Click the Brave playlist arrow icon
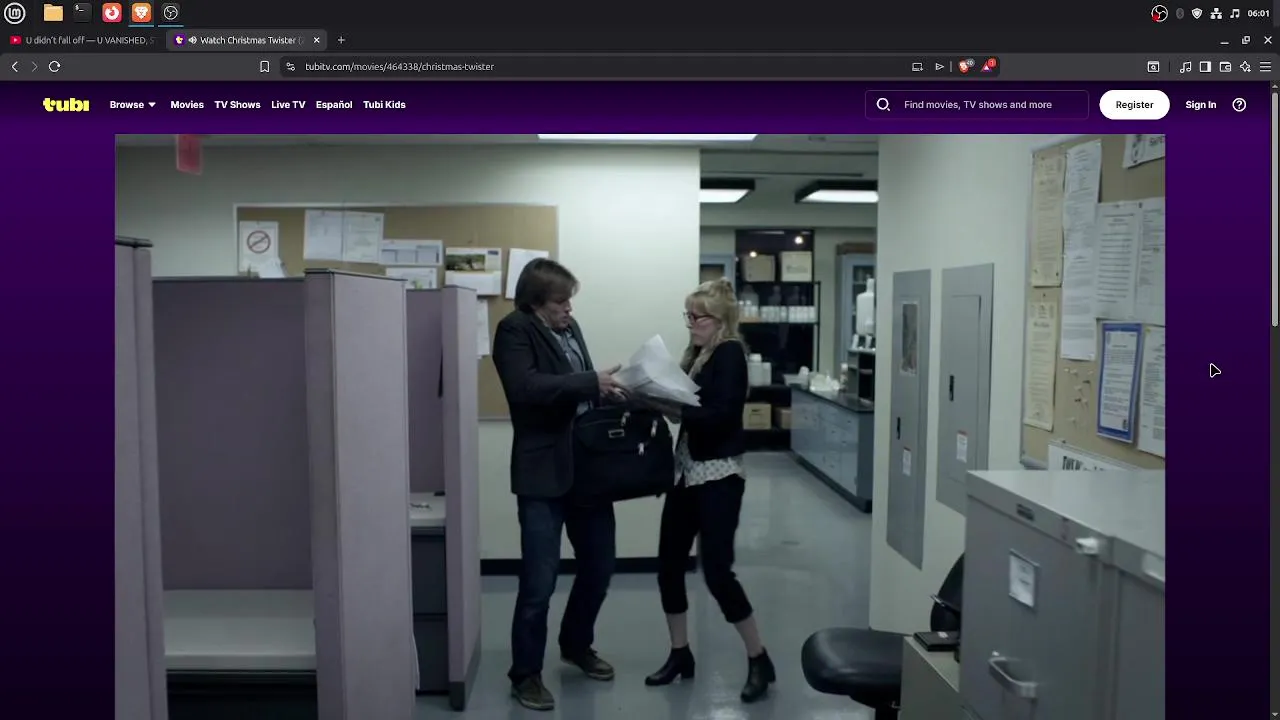Viewport: 1280px width, 720px height. 939,66
